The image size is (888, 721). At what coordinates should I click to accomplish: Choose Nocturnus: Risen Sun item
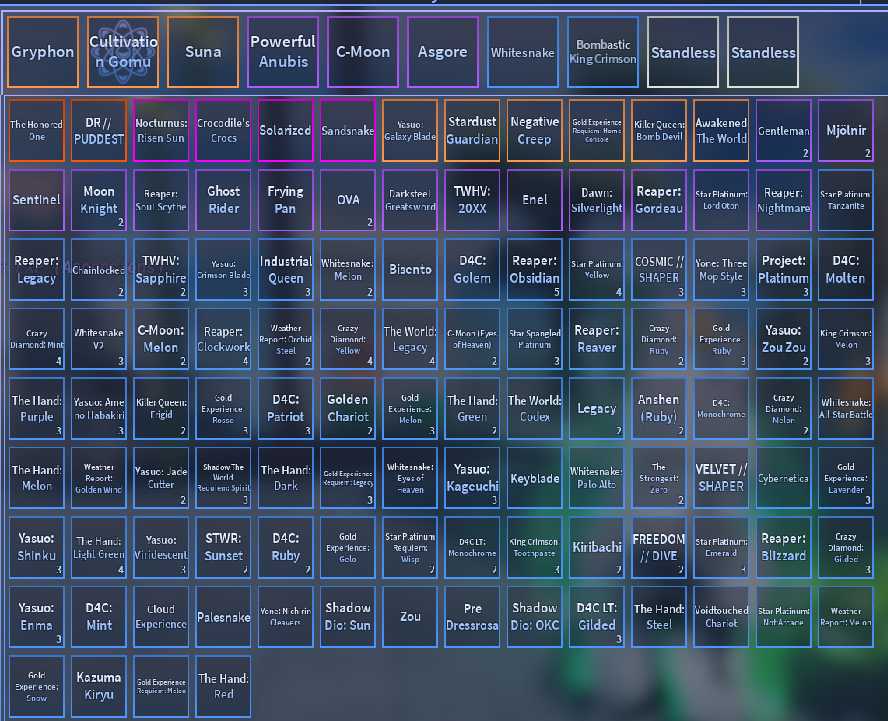click(161, 130)
